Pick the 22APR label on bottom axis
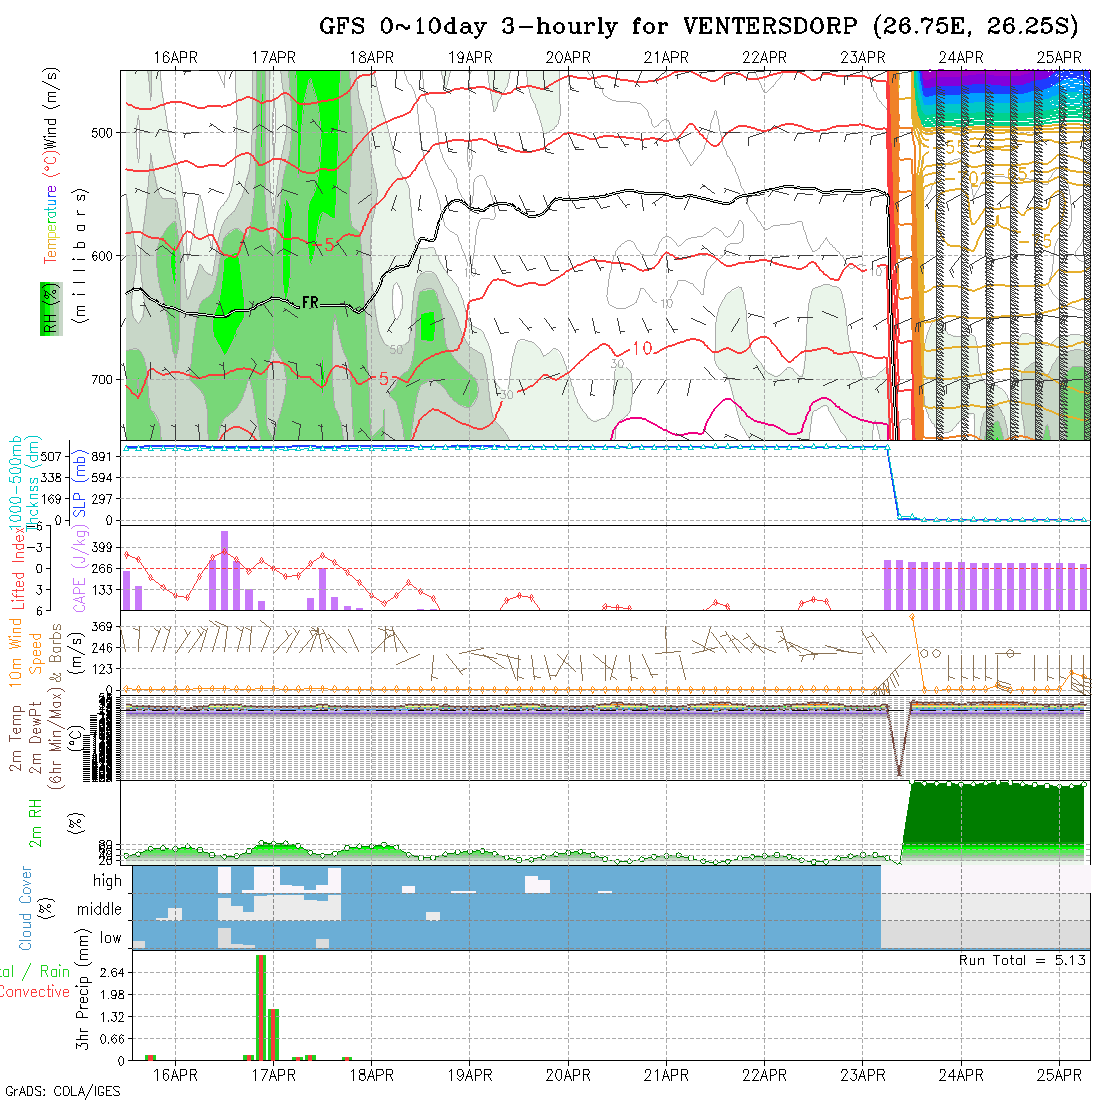The image size is (1100, 1100). (765, 1075)
